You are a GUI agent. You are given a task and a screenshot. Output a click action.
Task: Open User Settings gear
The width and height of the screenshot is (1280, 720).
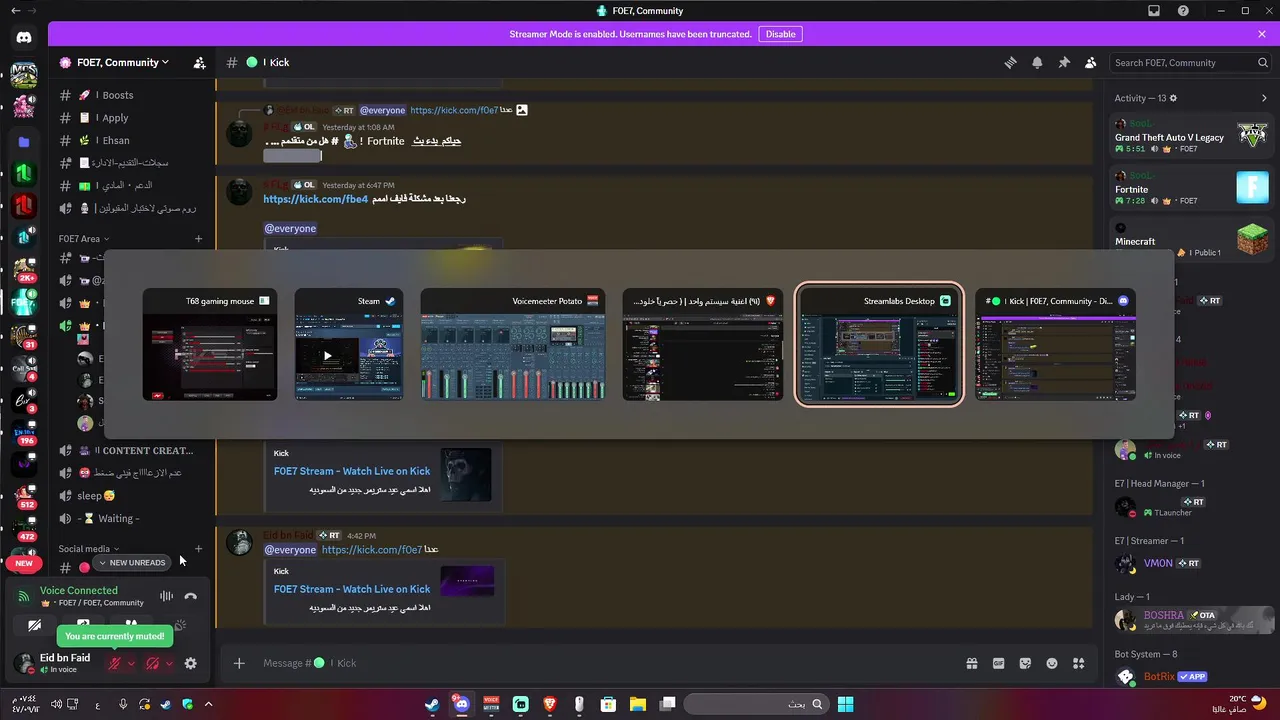pyautogui.click(x=191, y=663)
